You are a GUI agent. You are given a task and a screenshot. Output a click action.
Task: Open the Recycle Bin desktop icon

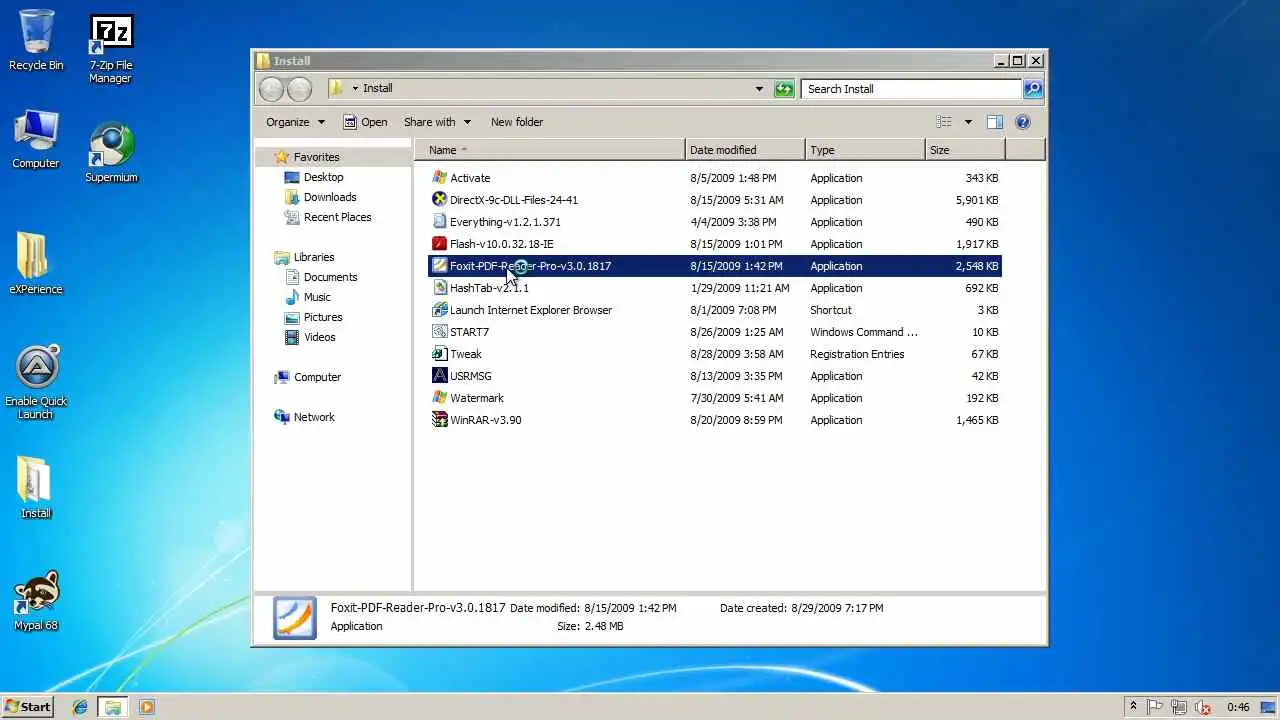pyautogui.click(x=36, y=40)
